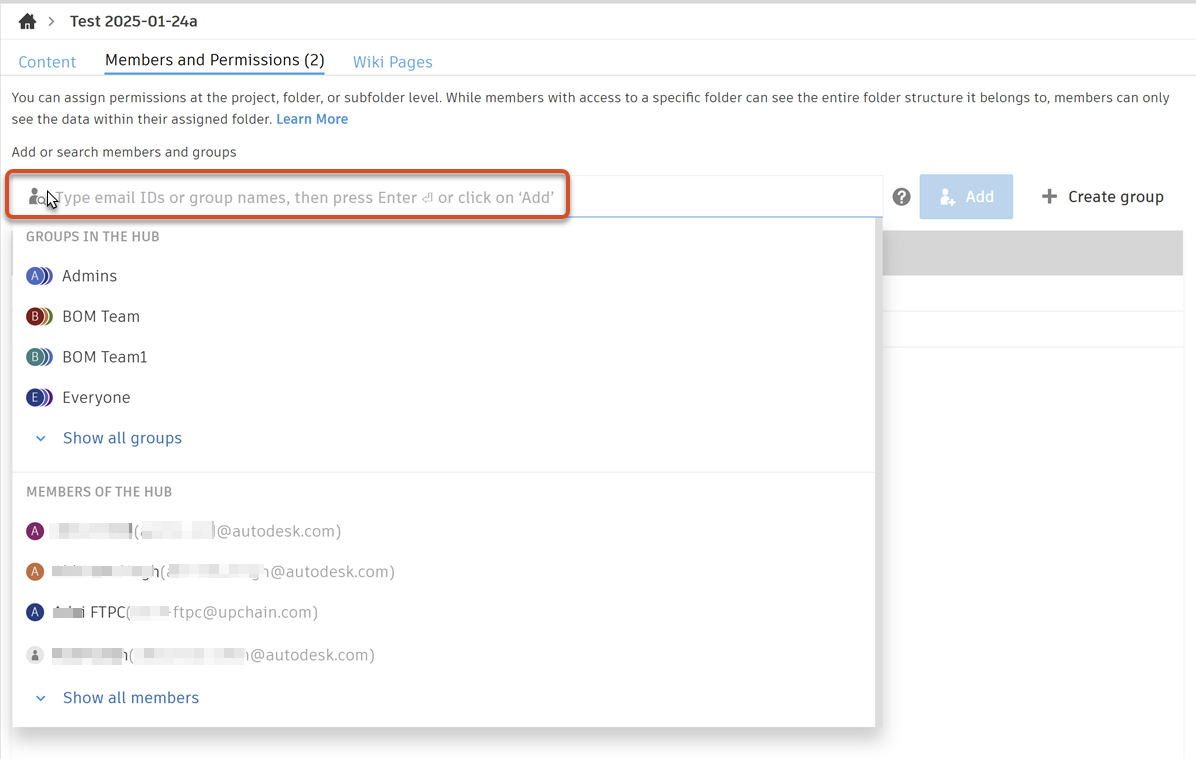Click inside the email search input field
The image size is (1196, 759).
click(300, 197)
